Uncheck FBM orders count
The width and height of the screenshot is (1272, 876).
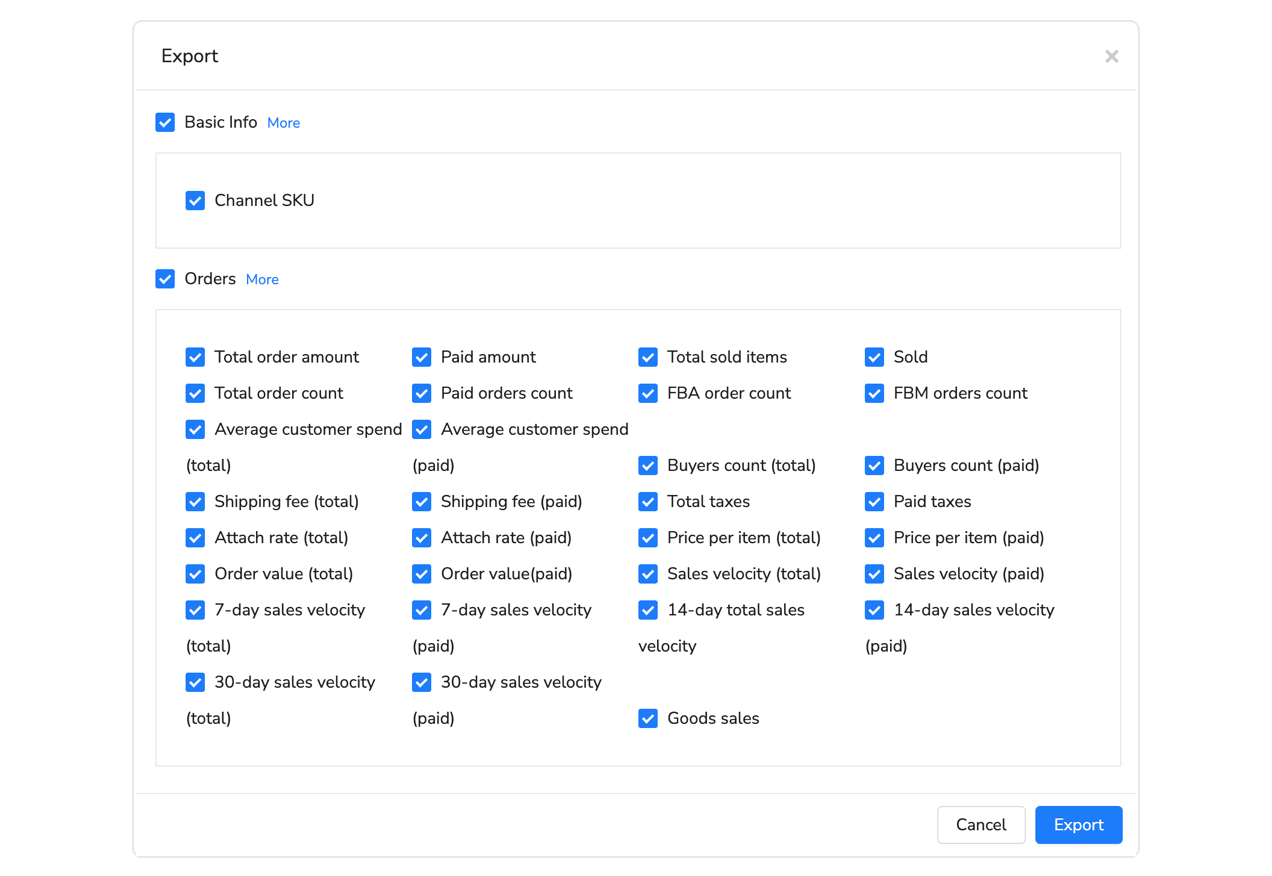pyautogui.click(x=874, y=393)
